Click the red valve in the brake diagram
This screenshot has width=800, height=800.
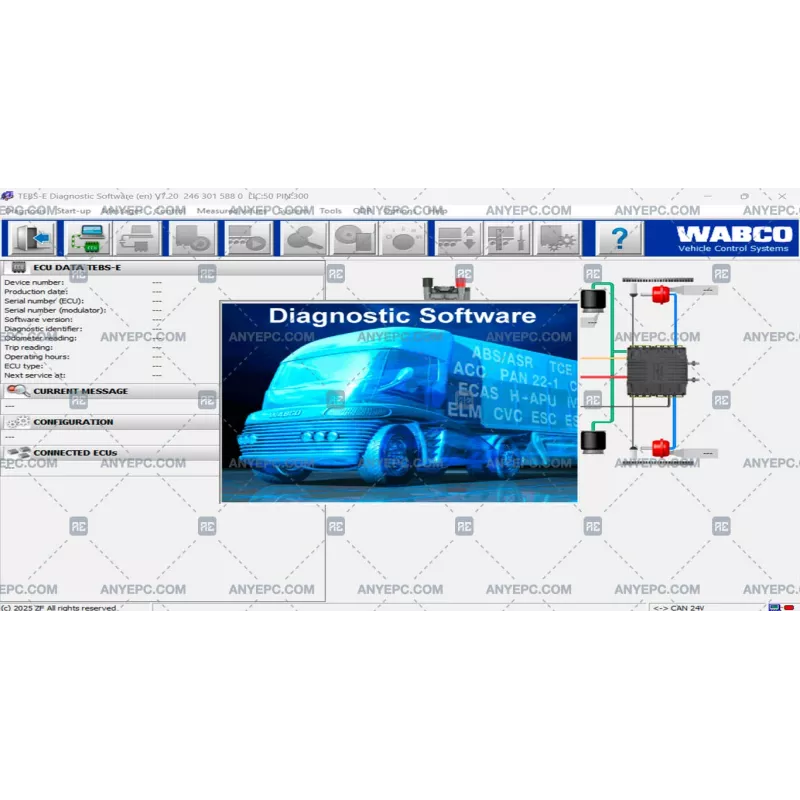click(x=660, y=295)
